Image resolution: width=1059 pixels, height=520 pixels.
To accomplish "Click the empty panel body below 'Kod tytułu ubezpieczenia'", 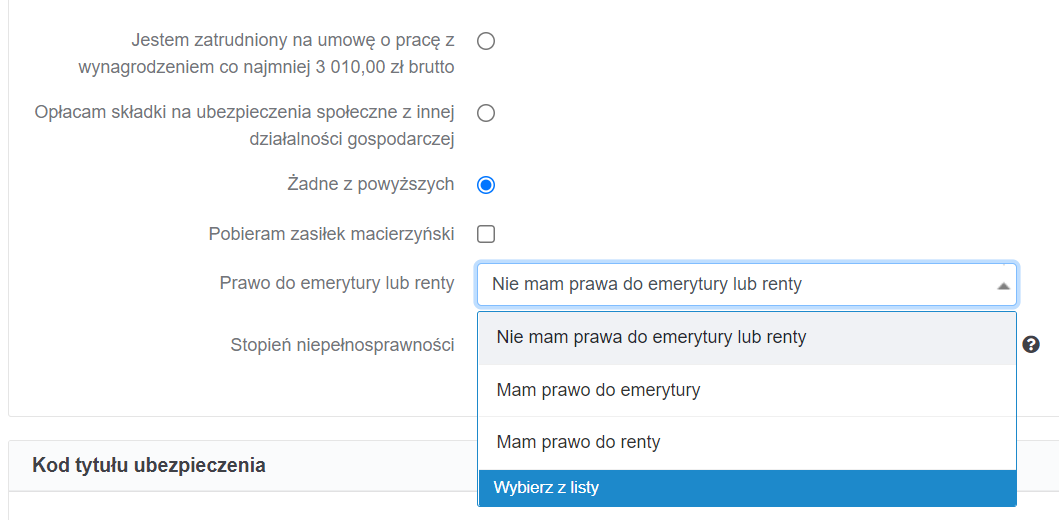I will click(x=243, y=506).
